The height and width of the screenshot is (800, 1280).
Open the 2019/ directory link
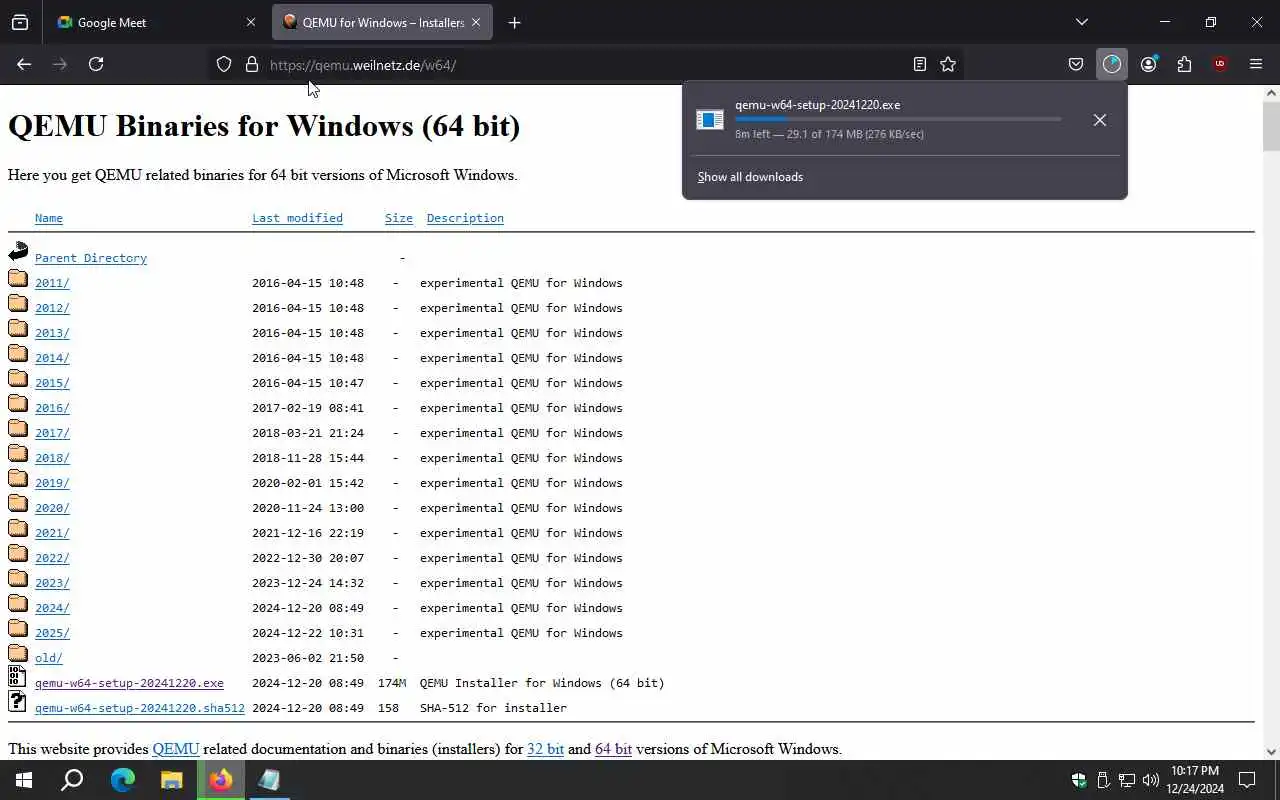pos(52,483)
